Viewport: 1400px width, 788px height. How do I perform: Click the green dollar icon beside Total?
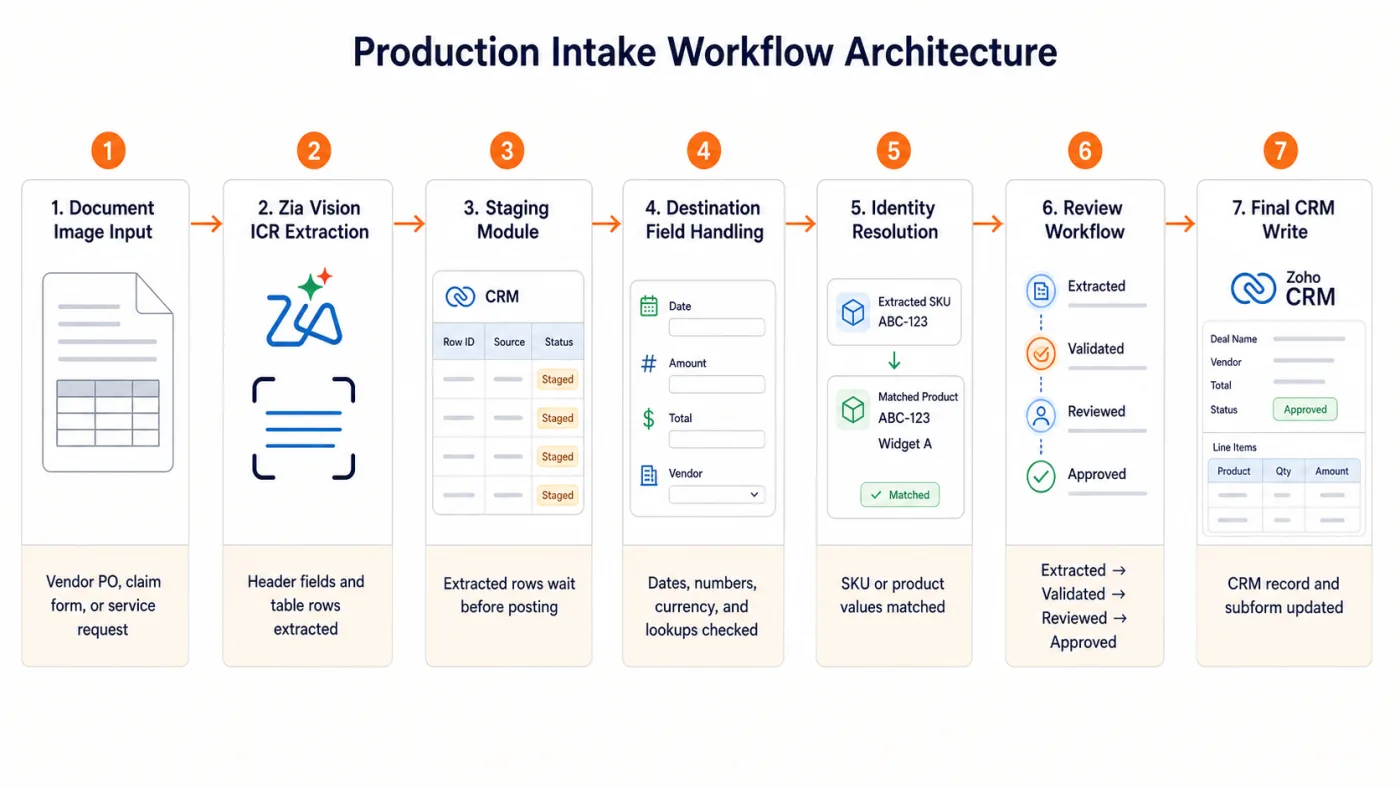(x=648, y=419)
